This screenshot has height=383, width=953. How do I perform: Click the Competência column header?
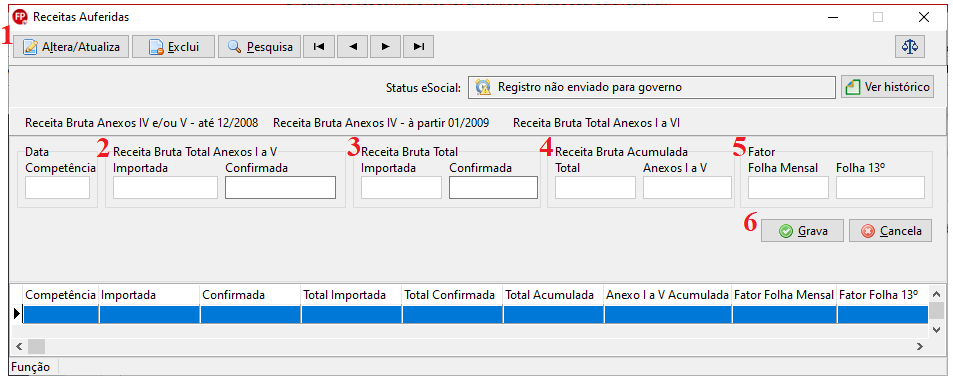point(60,295)
